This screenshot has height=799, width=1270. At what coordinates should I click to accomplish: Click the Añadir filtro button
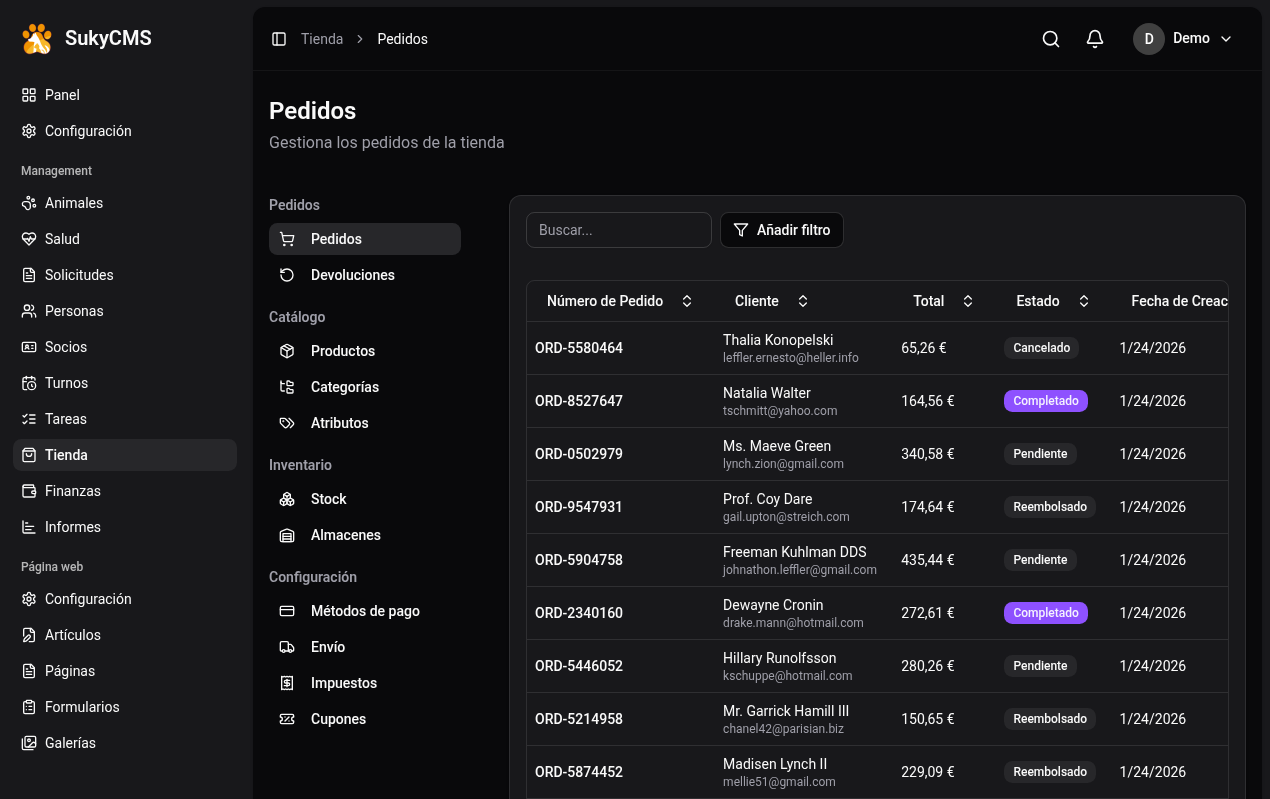782,230
